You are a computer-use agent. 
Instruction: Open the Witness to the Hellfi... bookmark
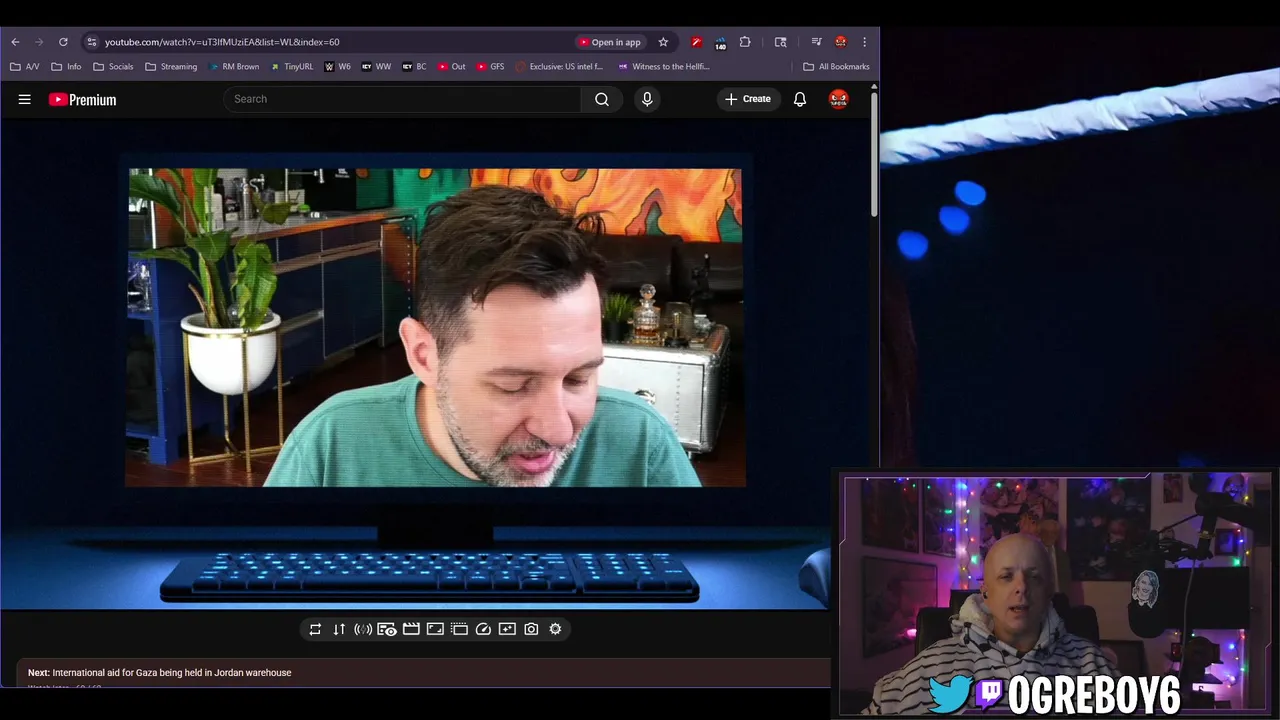tap(664, 67)
